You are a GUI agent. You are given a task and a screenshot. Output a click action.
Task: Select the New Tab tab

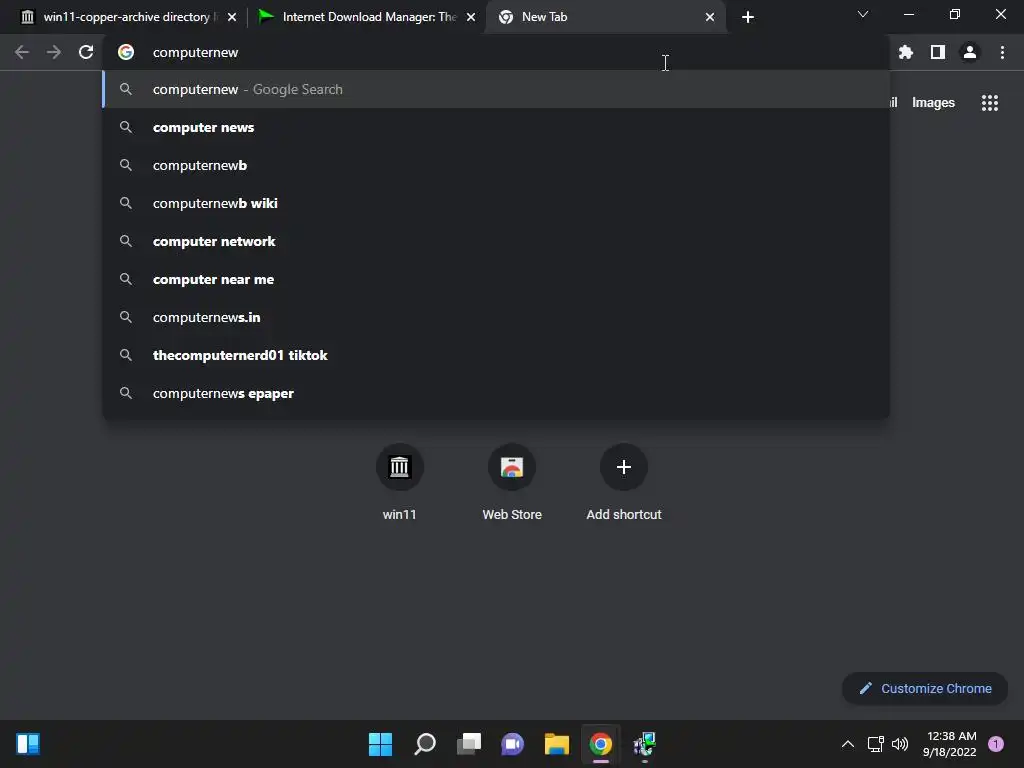(x=605, y=17)
